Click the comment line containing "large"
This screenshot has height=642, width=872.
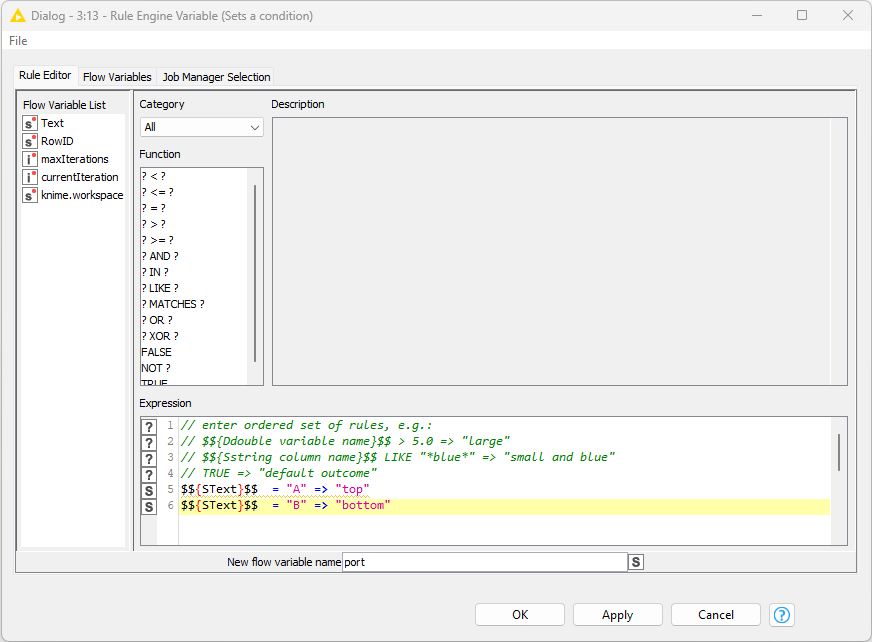pyautogui.click(x=345, y=441)
